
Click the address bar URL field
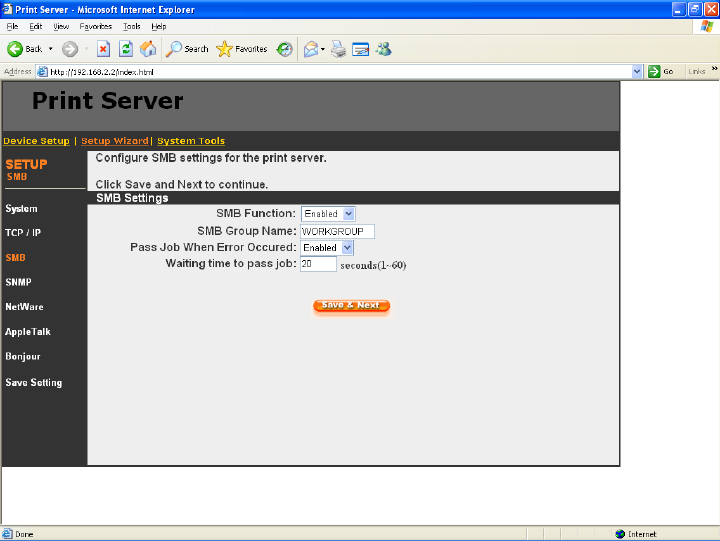pyautogui.click(x=340, y=72)
